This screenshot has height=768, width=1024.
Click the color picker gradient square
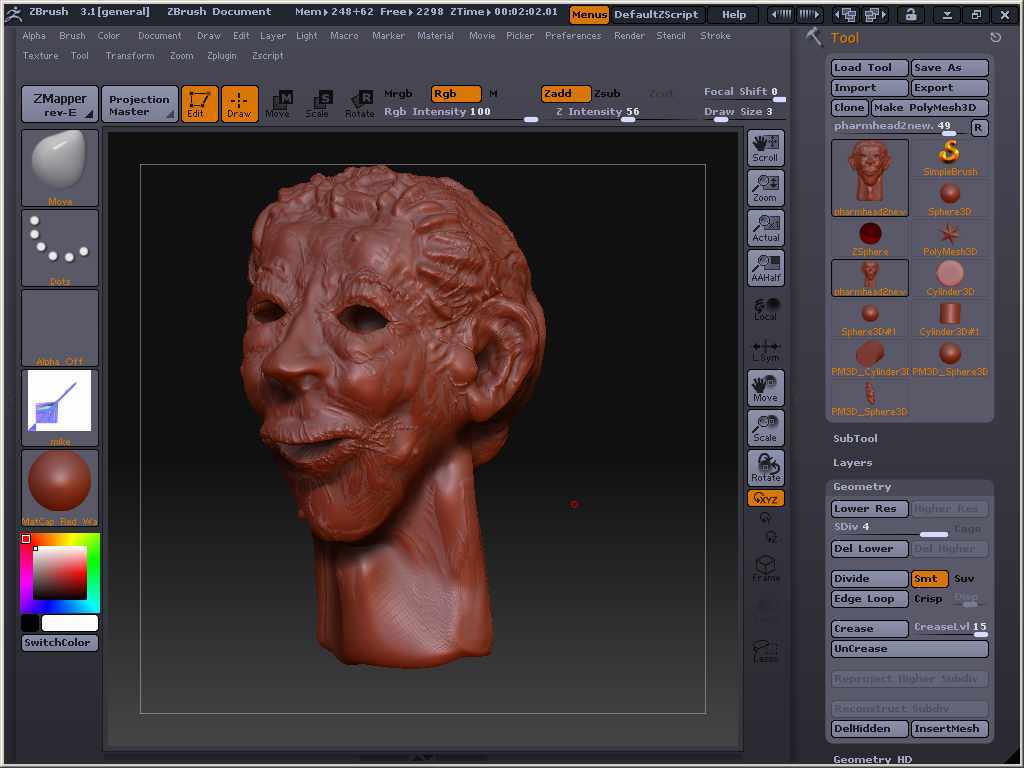pyautogui.click(x=59, y=573)
